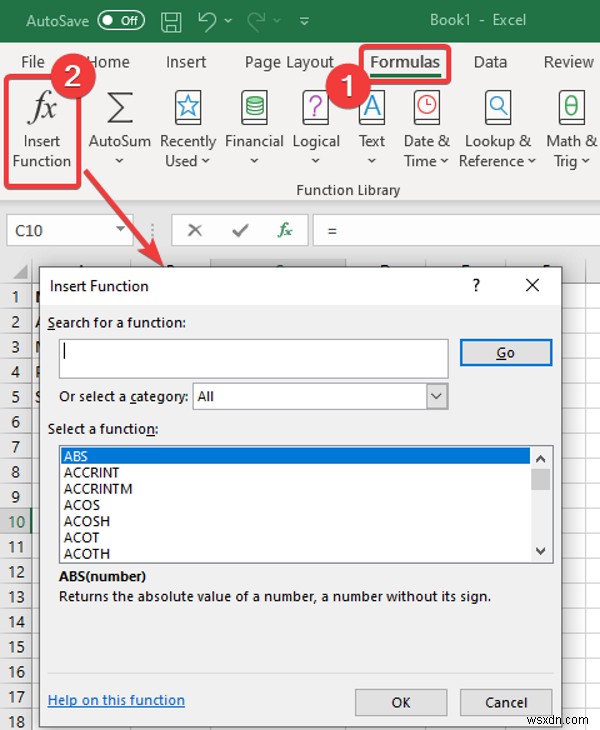The height and width of the screenshot is (730, 600).
Task: Open the Financial functions icon
Action: (x=254, y=108)
